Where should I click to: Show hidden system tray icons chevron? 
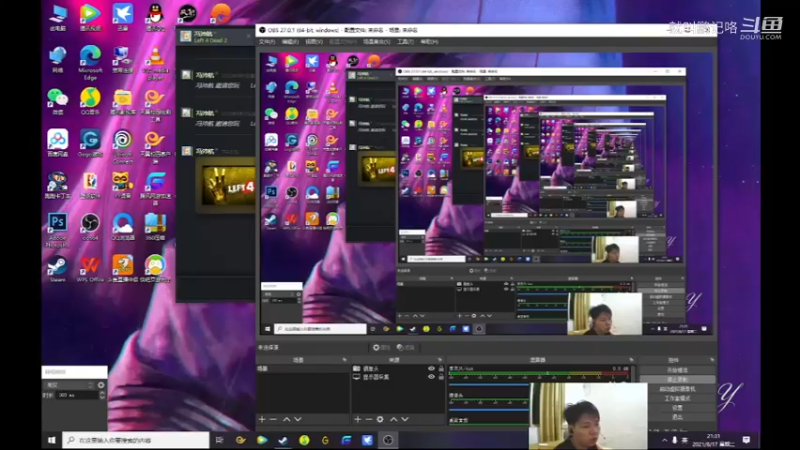(664, 440)
